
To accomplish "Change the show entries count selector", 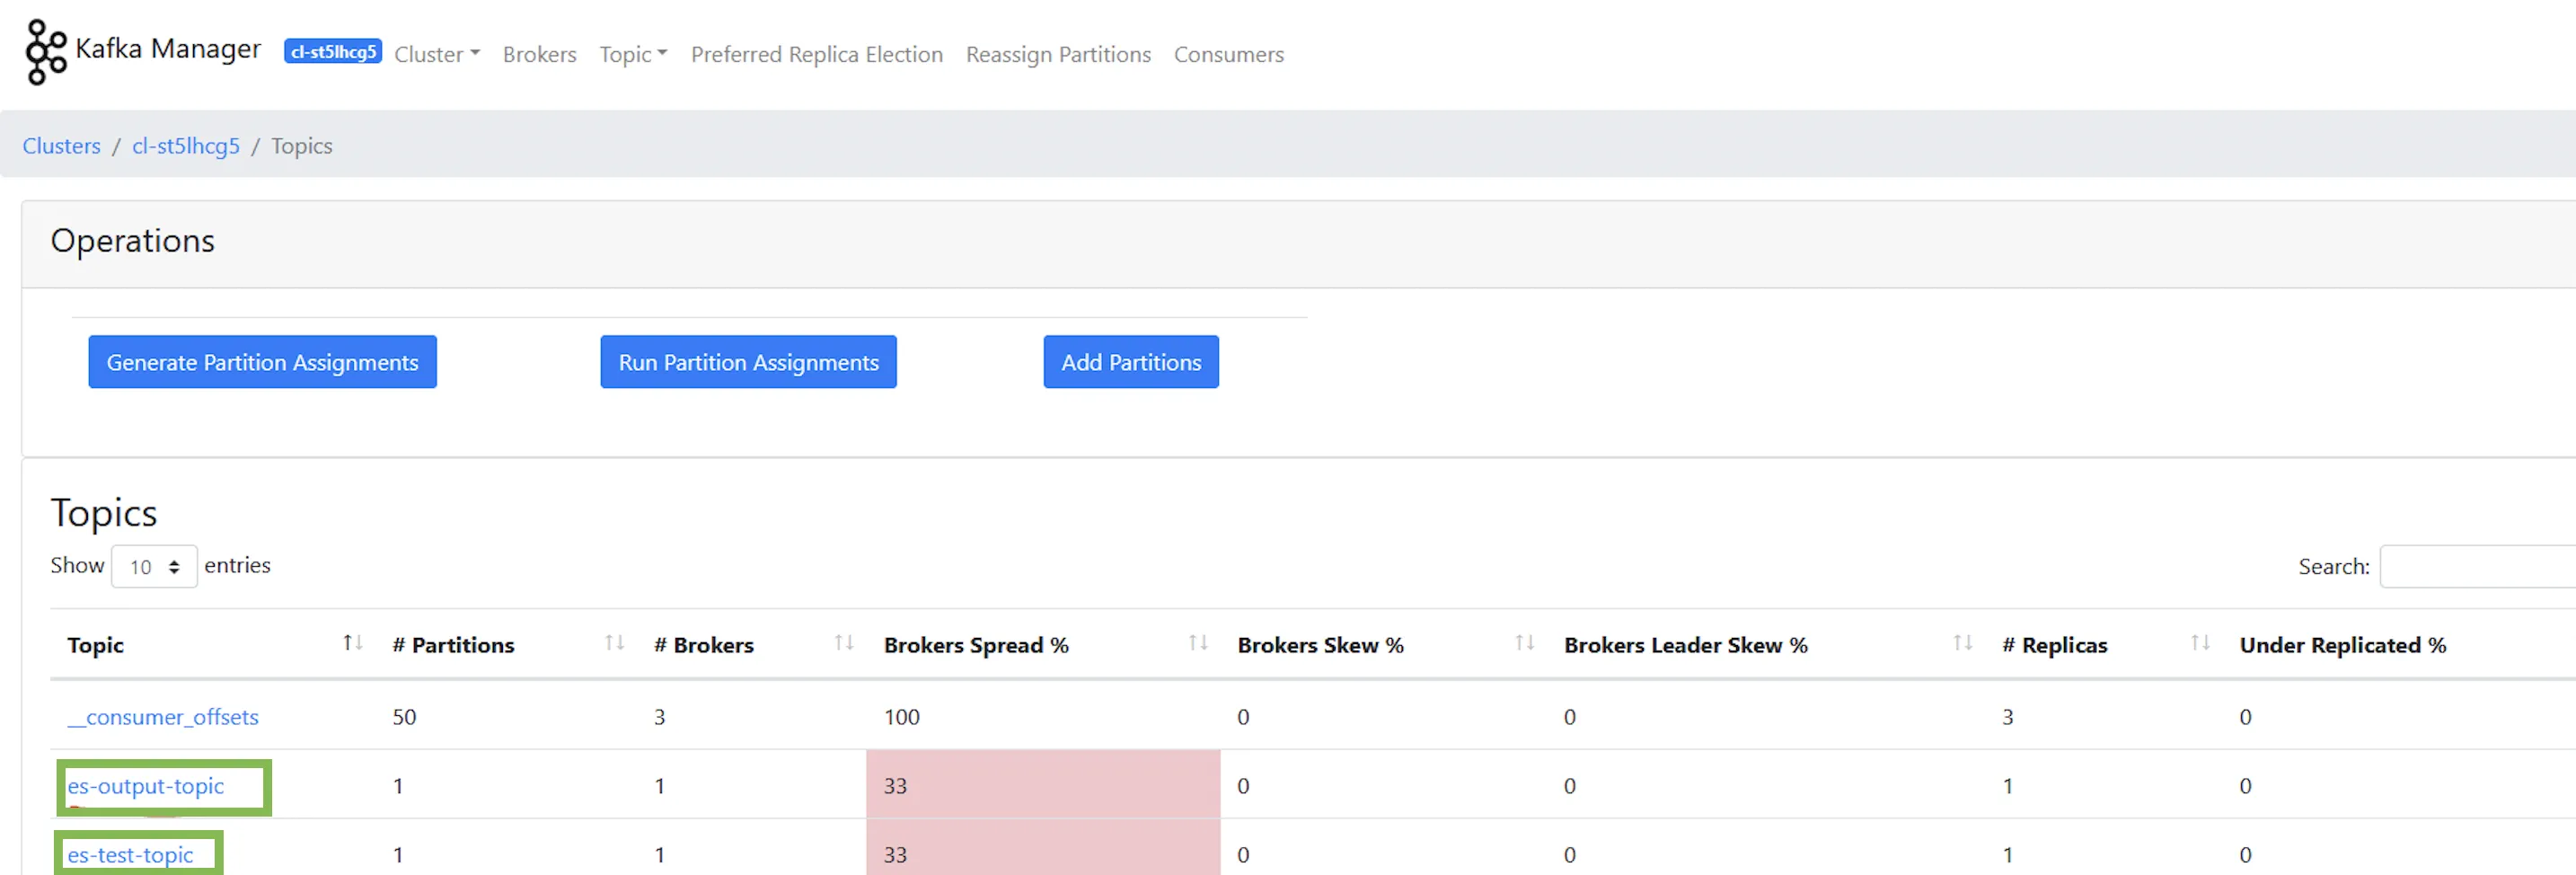I will click(x=154, y=567).
